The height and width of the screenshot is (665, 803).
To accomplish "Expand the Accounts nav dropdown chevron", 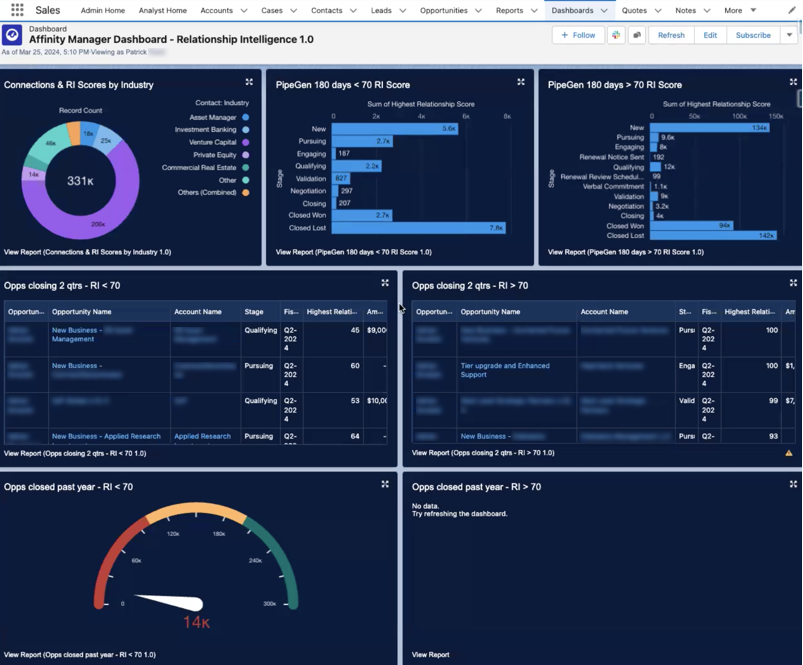I will click(x=243, y=10).
